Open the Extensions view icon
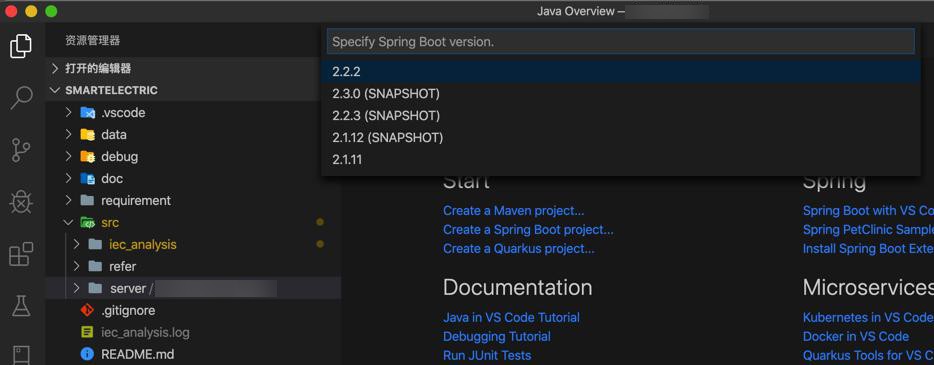Screen dimensions: 934x365 [21, 254]
